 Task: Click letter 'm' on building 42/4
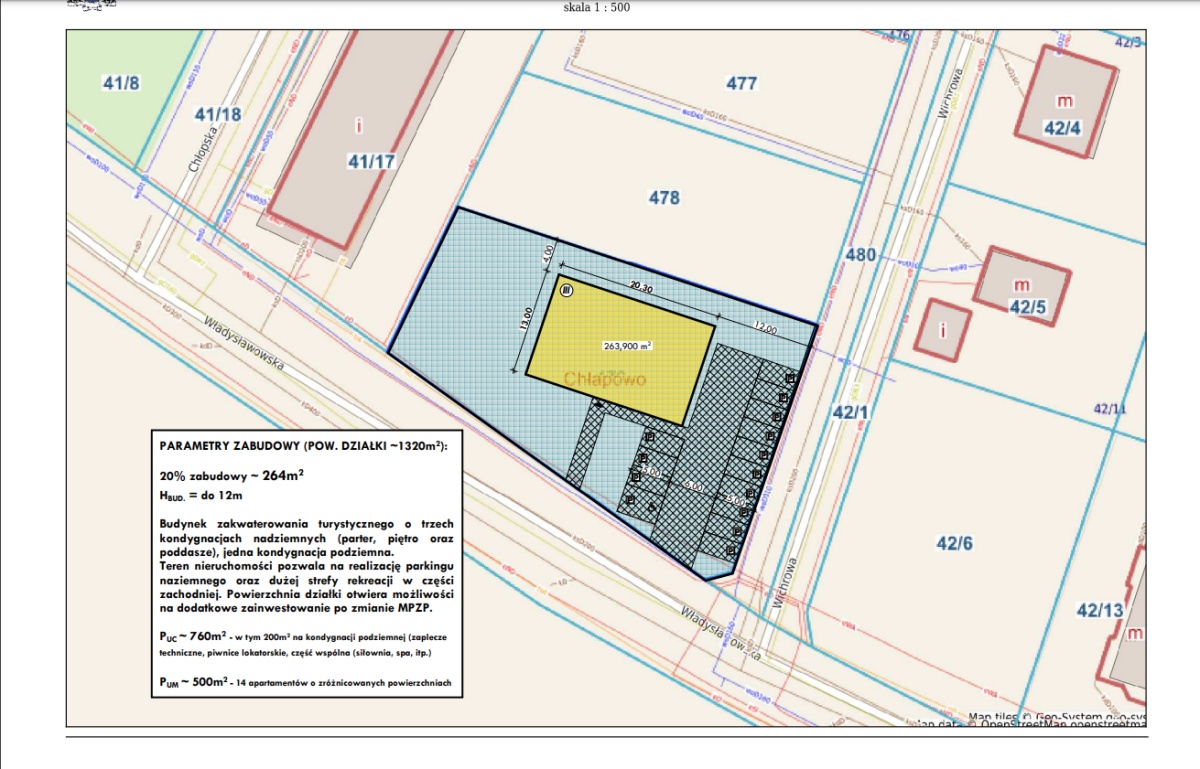[1065, 102]
